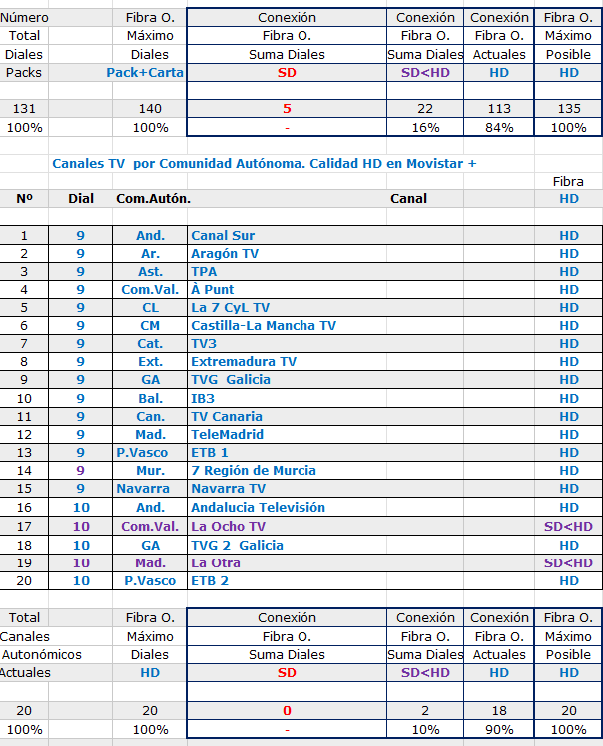The width and height of the screenshot is (603, 746).
Task: Click the Canales TV por Comunidad Autónoma title
Action: click(264, 163)
